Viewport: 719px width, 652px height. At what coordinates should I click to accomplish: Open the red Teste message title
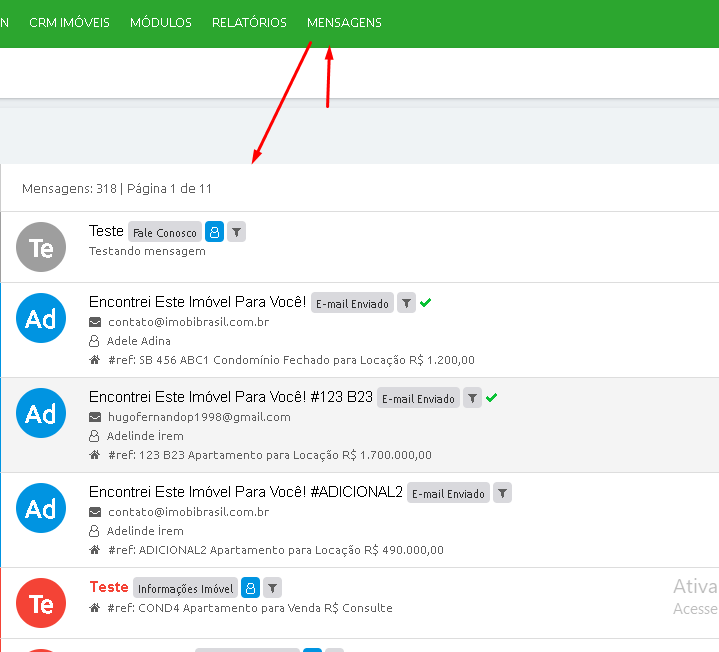click(109, 587)
